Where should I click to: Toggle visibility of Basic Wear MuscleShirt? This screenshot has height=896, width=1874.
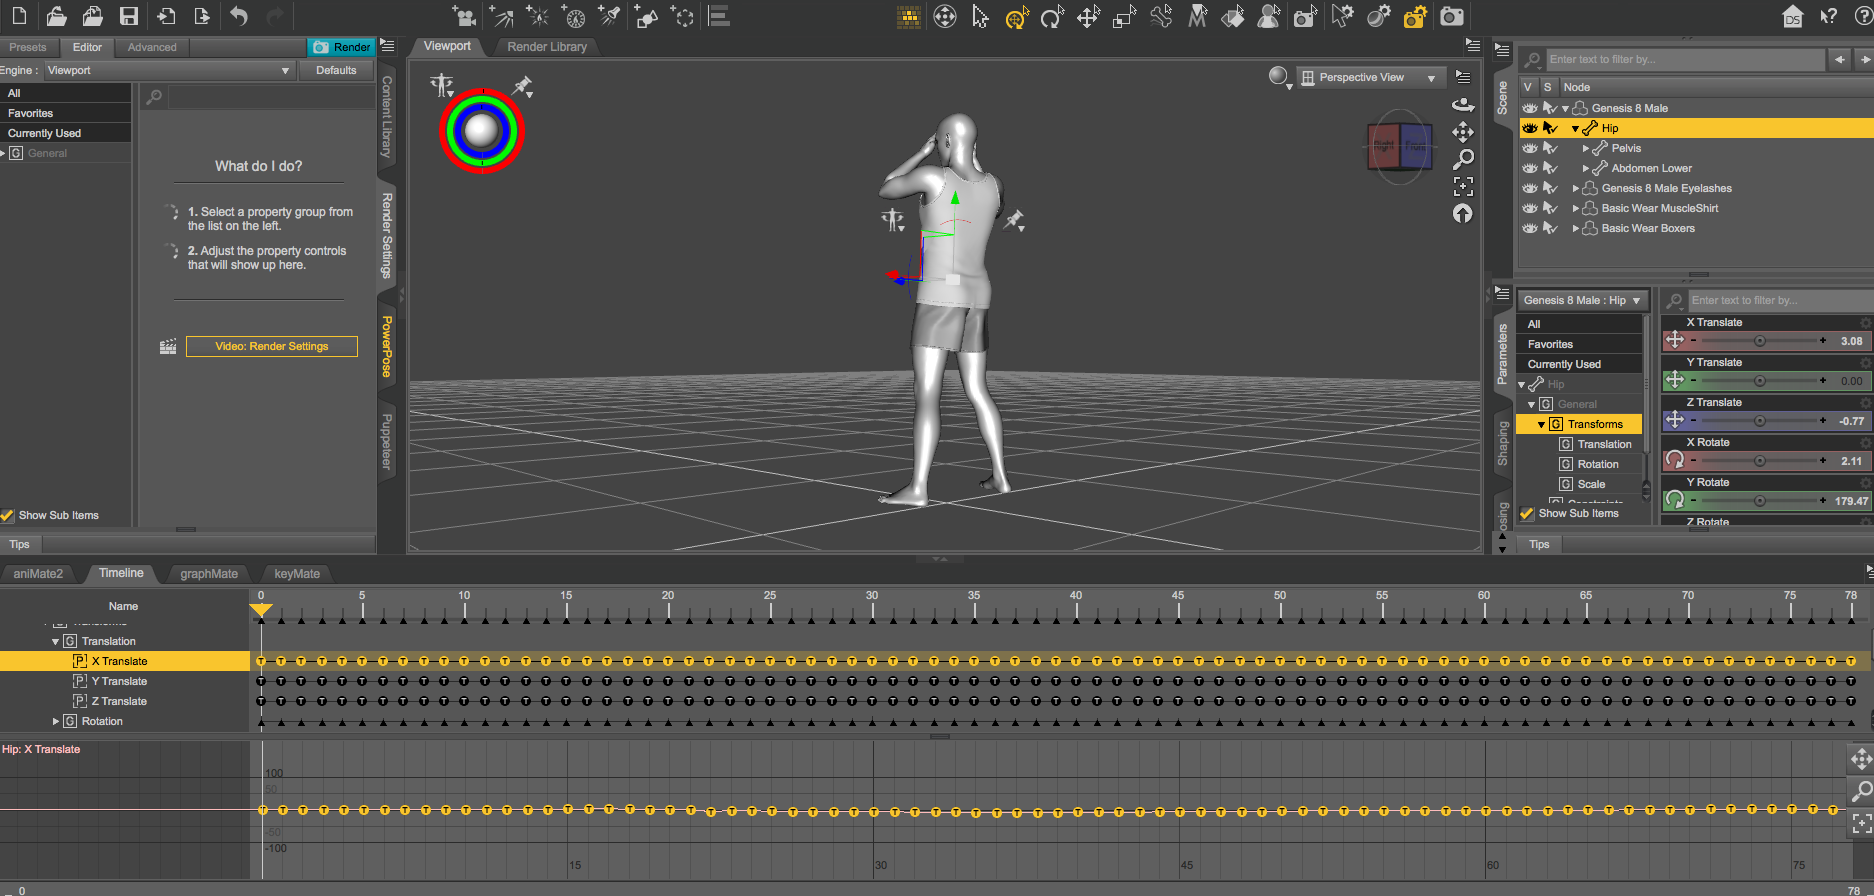pos(1530,208)
